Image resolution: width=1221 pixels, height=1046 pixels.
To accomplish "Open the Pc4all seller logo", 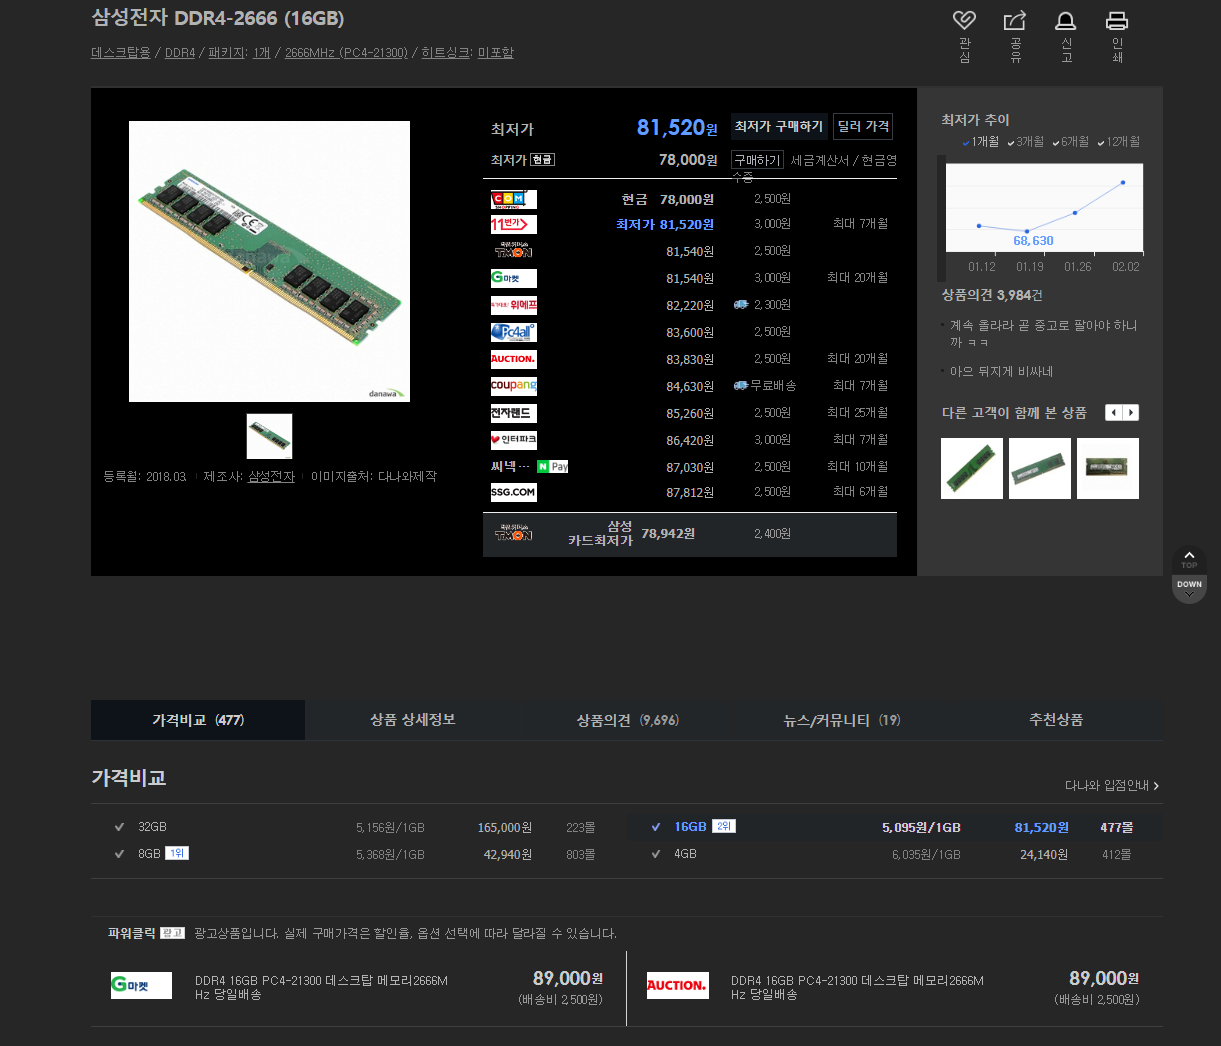I will pos(514,332).
